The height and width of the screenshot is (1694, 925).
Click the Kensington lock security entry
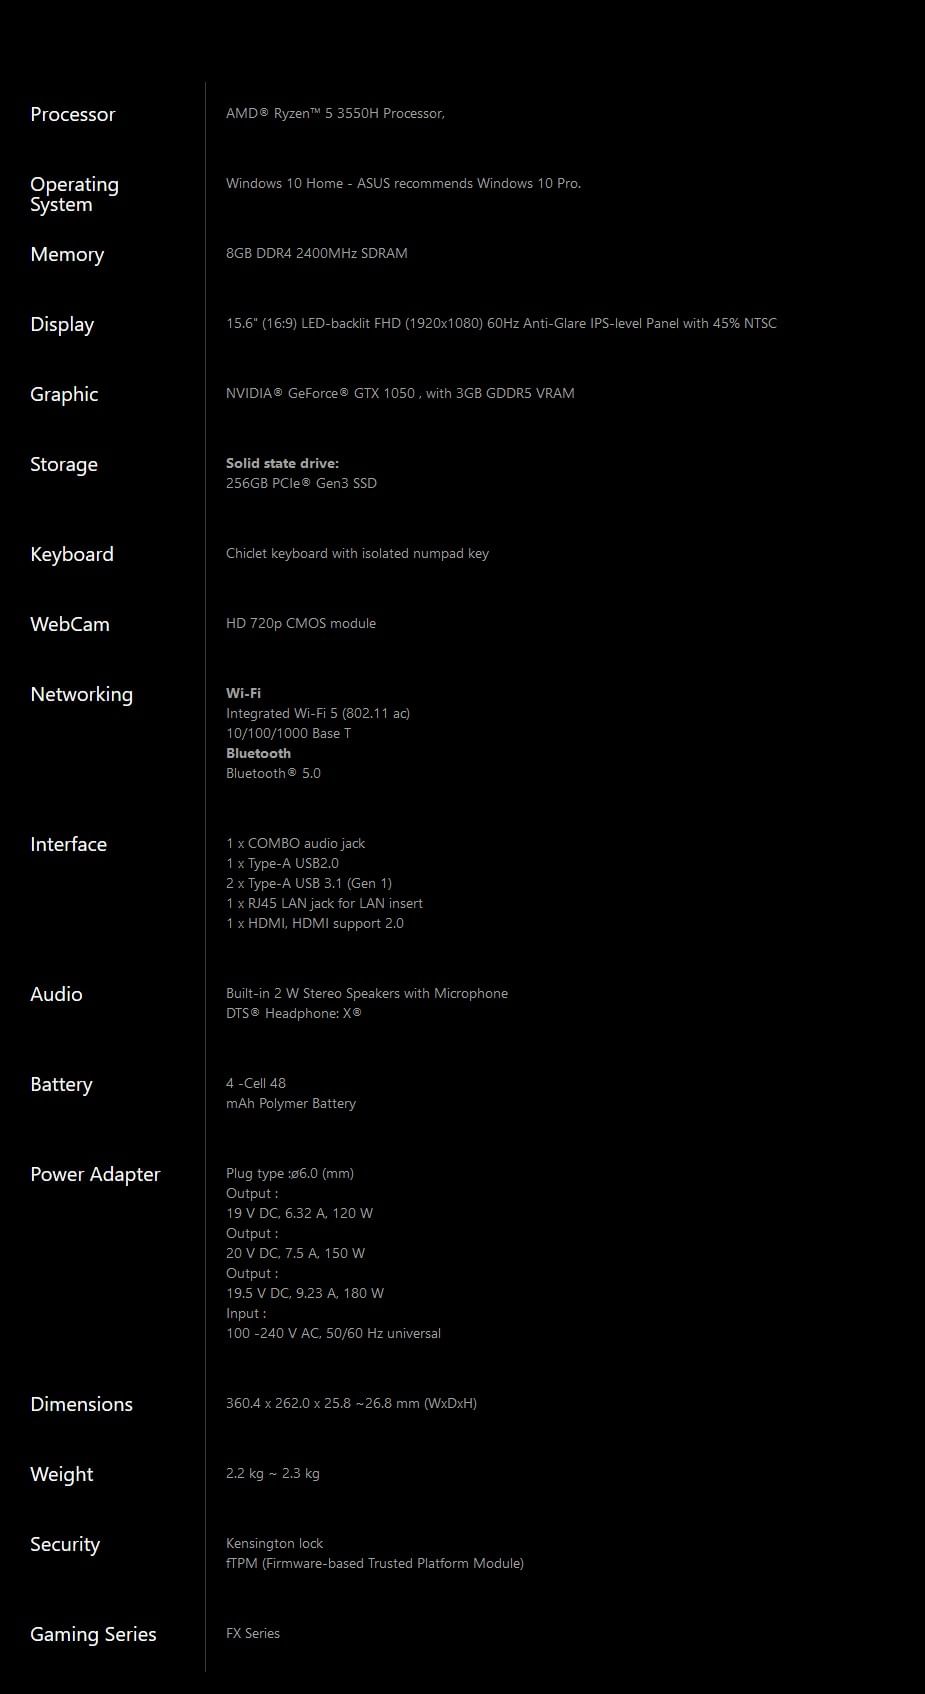tap(274, 1544)
